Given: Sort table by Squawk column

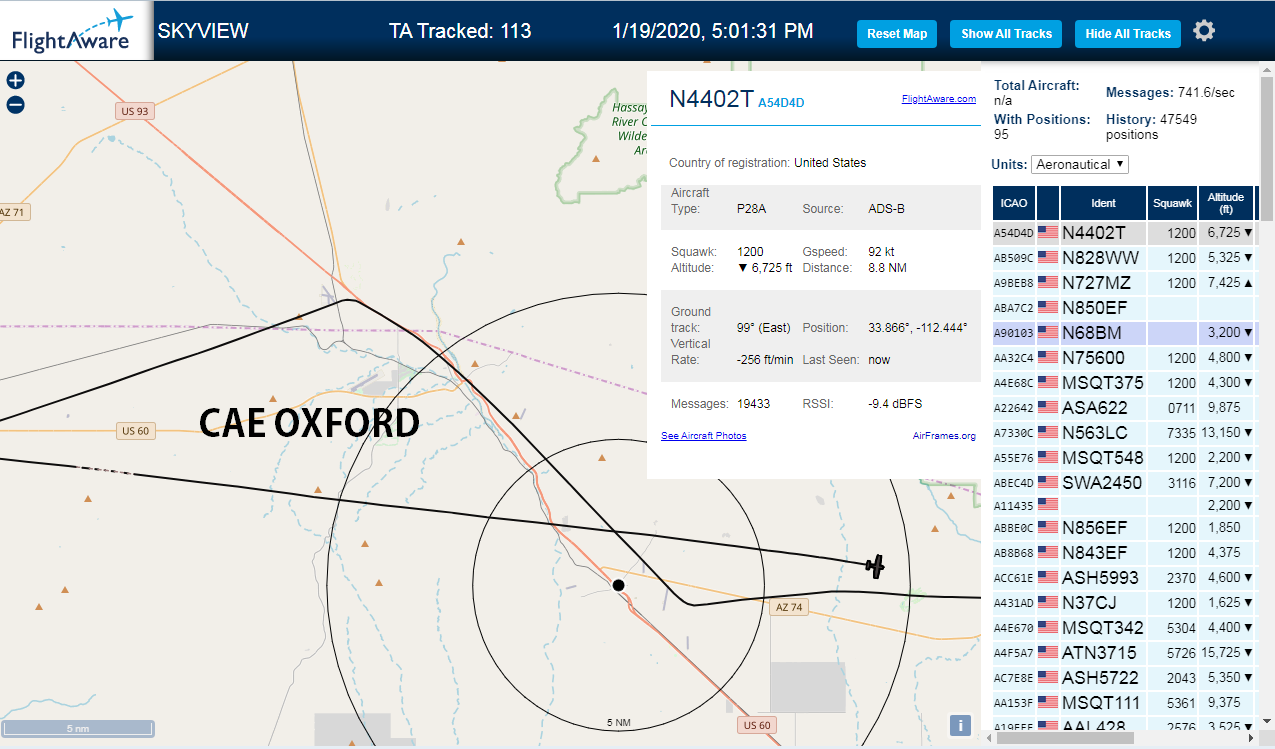Looking at the screenshot, I should pos(1172,203).
